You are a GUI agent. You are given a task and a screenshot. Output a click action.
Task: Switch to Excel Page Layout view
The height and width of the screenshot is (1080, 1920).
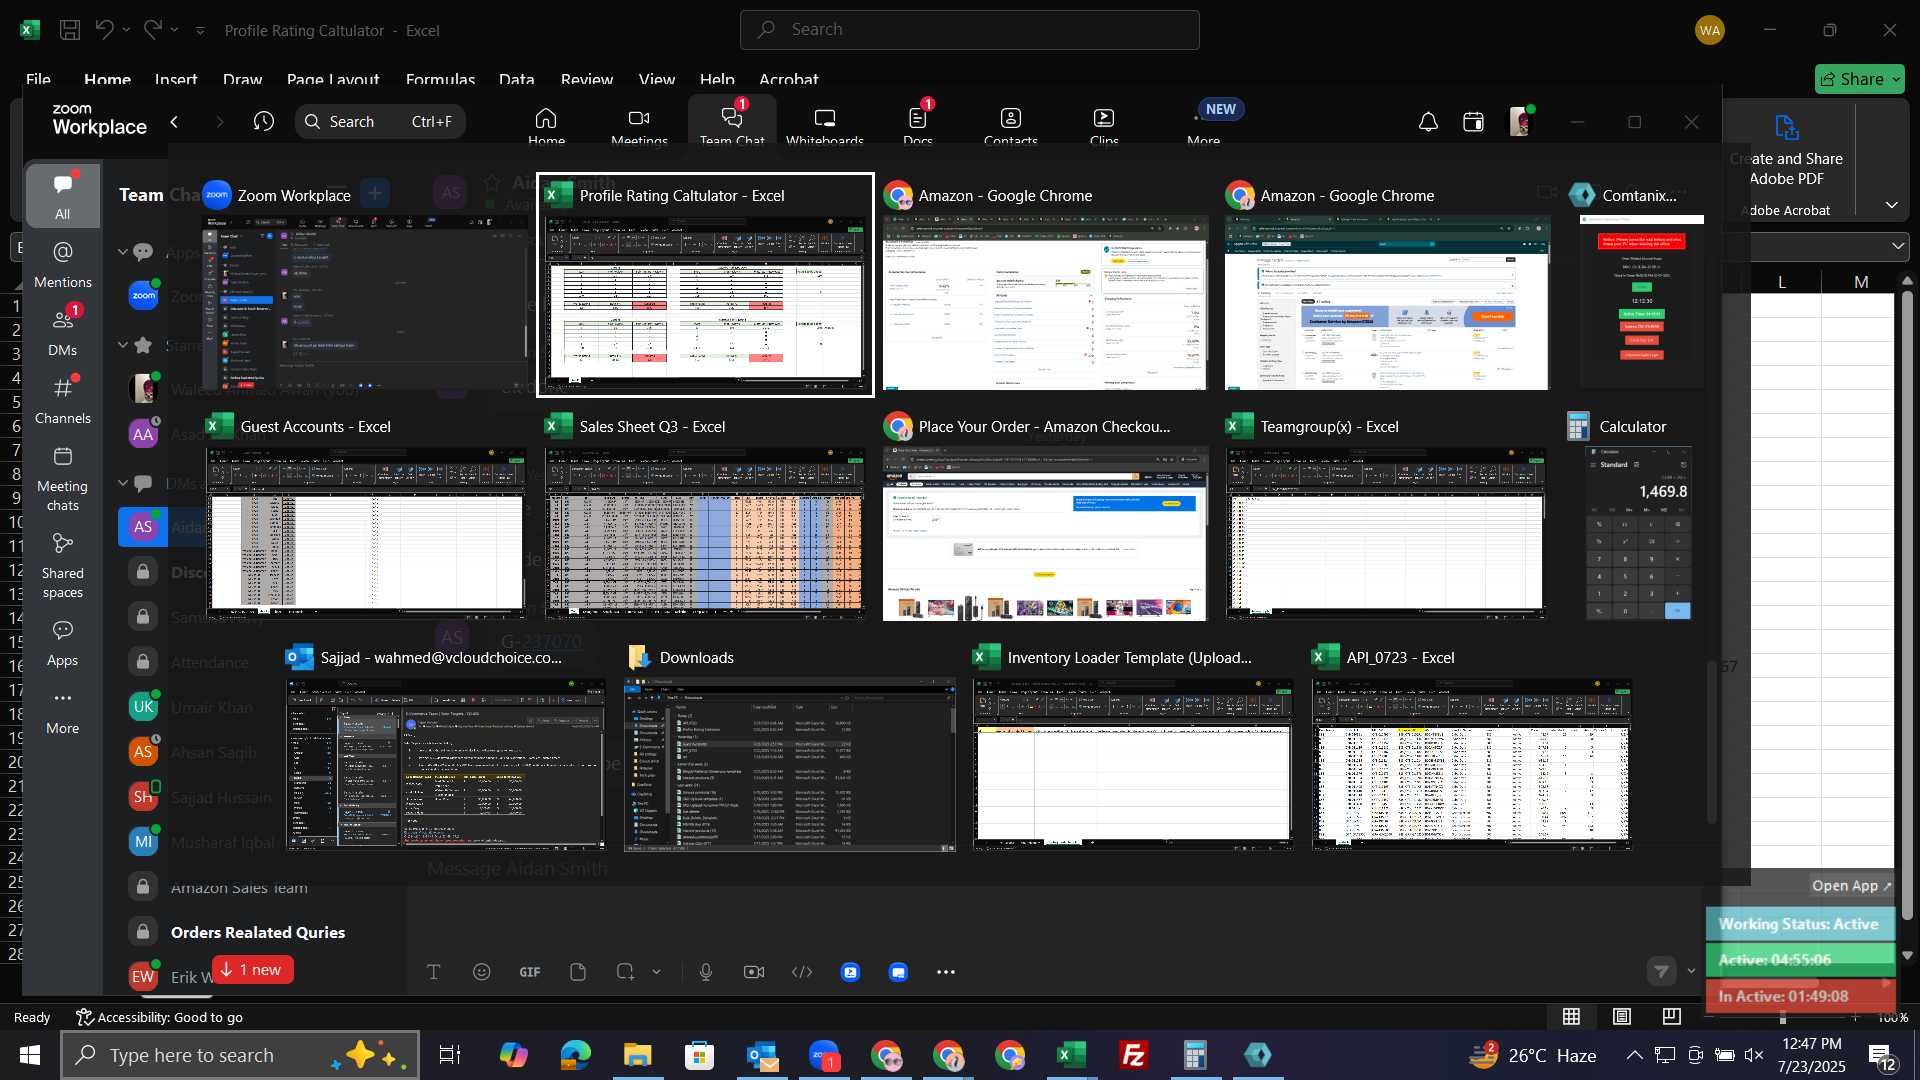pos(1622,1017)
